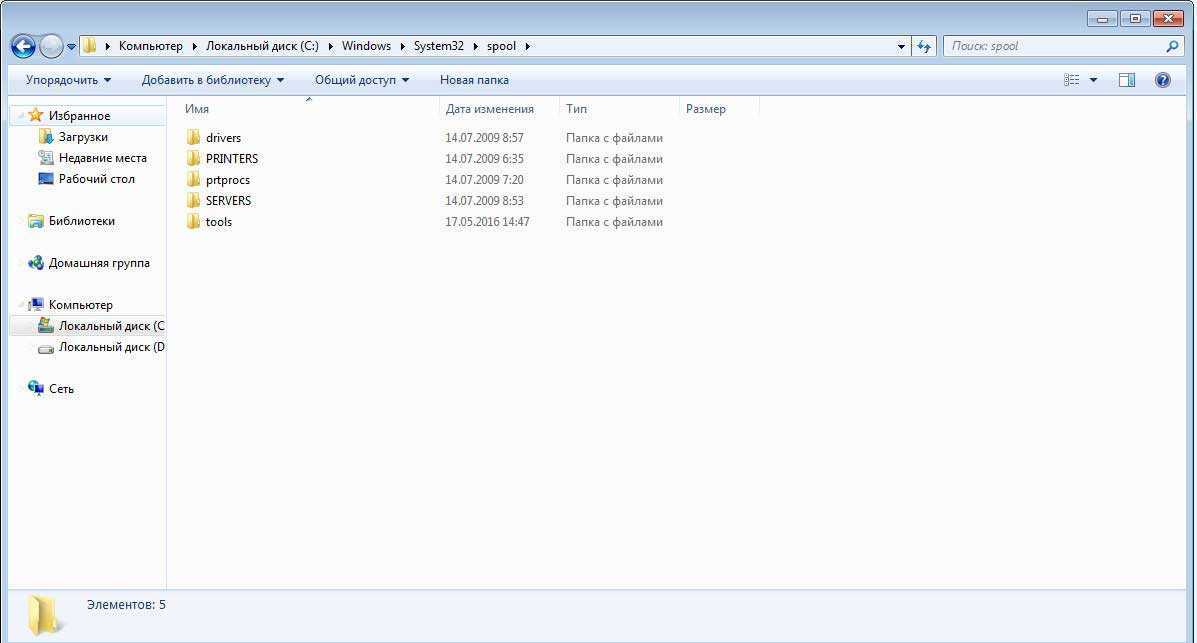Select the drivers folder icon
This screenshot has width=1197, height=643.
tap(193, 138)
